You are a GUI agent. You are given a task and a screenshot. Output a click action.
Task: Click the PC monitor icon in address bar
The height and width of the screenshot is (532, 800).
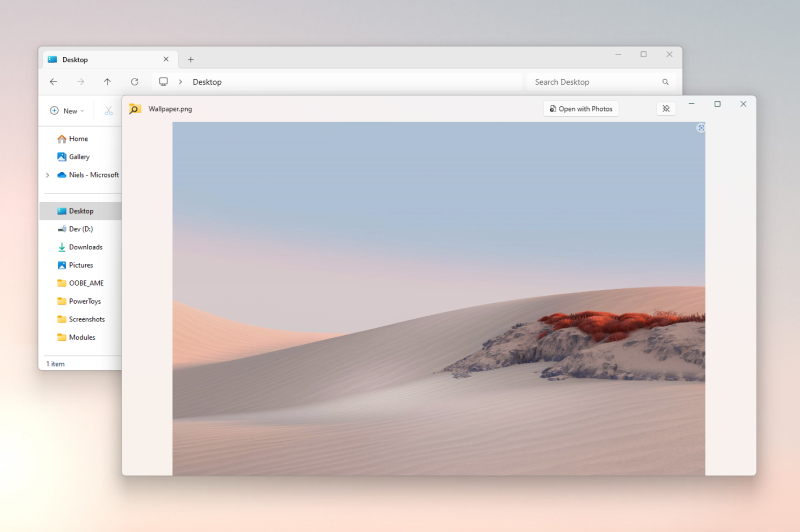[163, 82]
